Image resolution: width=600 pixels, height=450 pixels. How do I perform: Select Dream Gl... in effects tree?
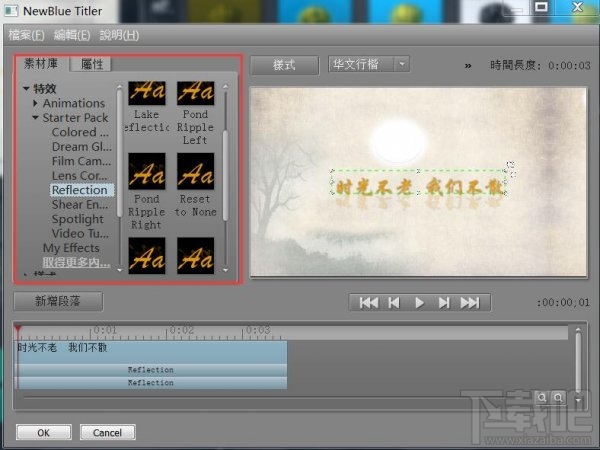(82, 147)
